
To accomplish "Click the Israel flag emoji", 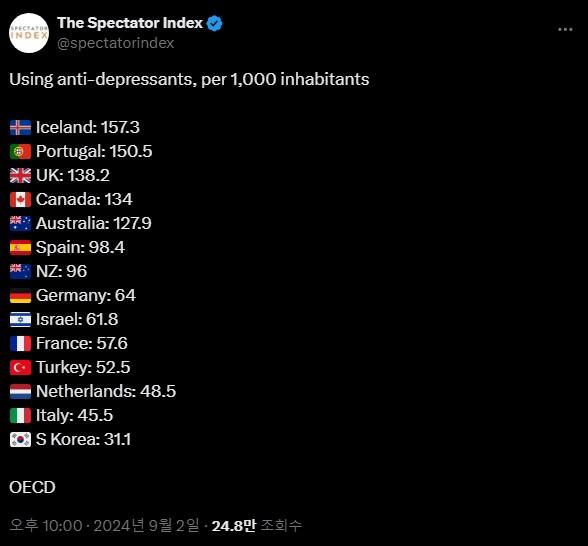I will click(x=20, y=320).
